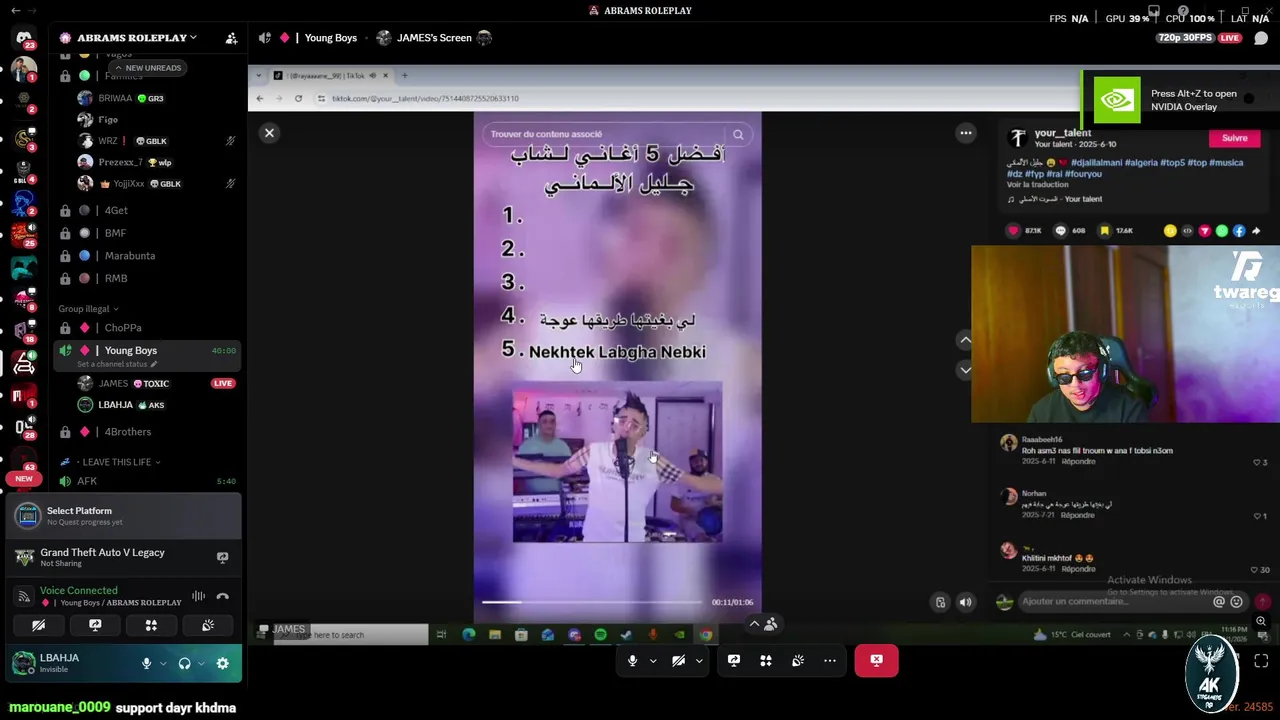Bookmark the TikTok video
Viewport: 1280px width, 720px height.
pos(1104,231)
